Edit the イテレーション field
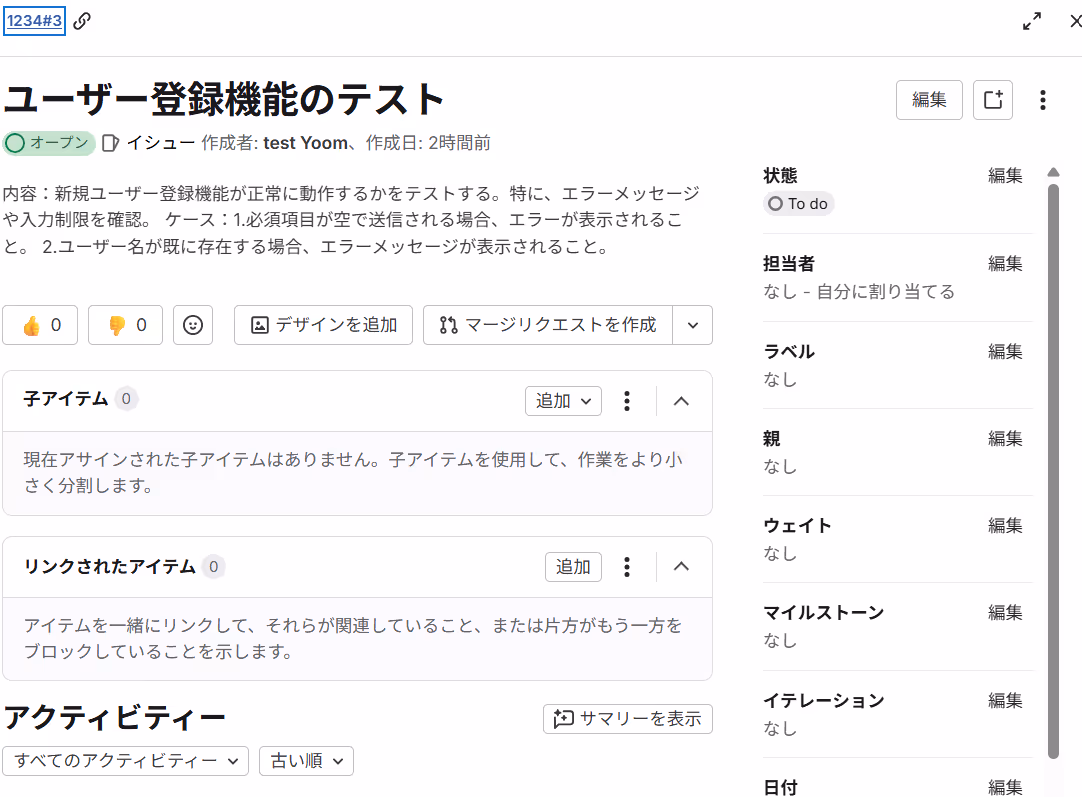Screen dimensions: 1082x797 click(1005, 700)
